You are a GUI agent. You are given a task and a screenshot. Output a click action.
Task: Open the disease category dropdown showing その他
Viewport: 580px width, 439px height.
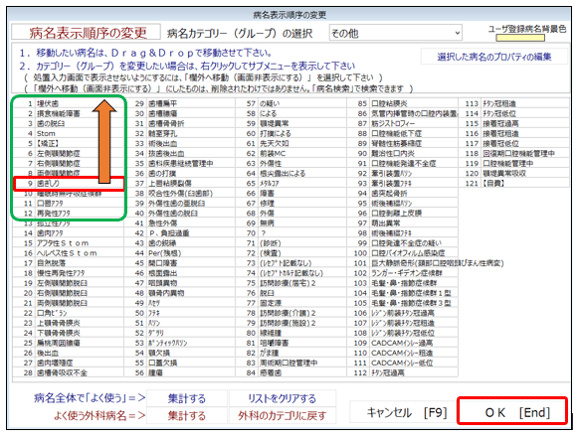coord(395,33)
